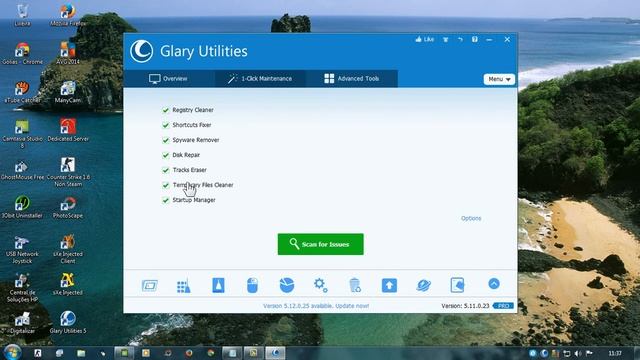The width and height of the screenshot is (640, 360).
Task: Open the help question mark icon
Action: pyautogui.click(x=475, y=40)
